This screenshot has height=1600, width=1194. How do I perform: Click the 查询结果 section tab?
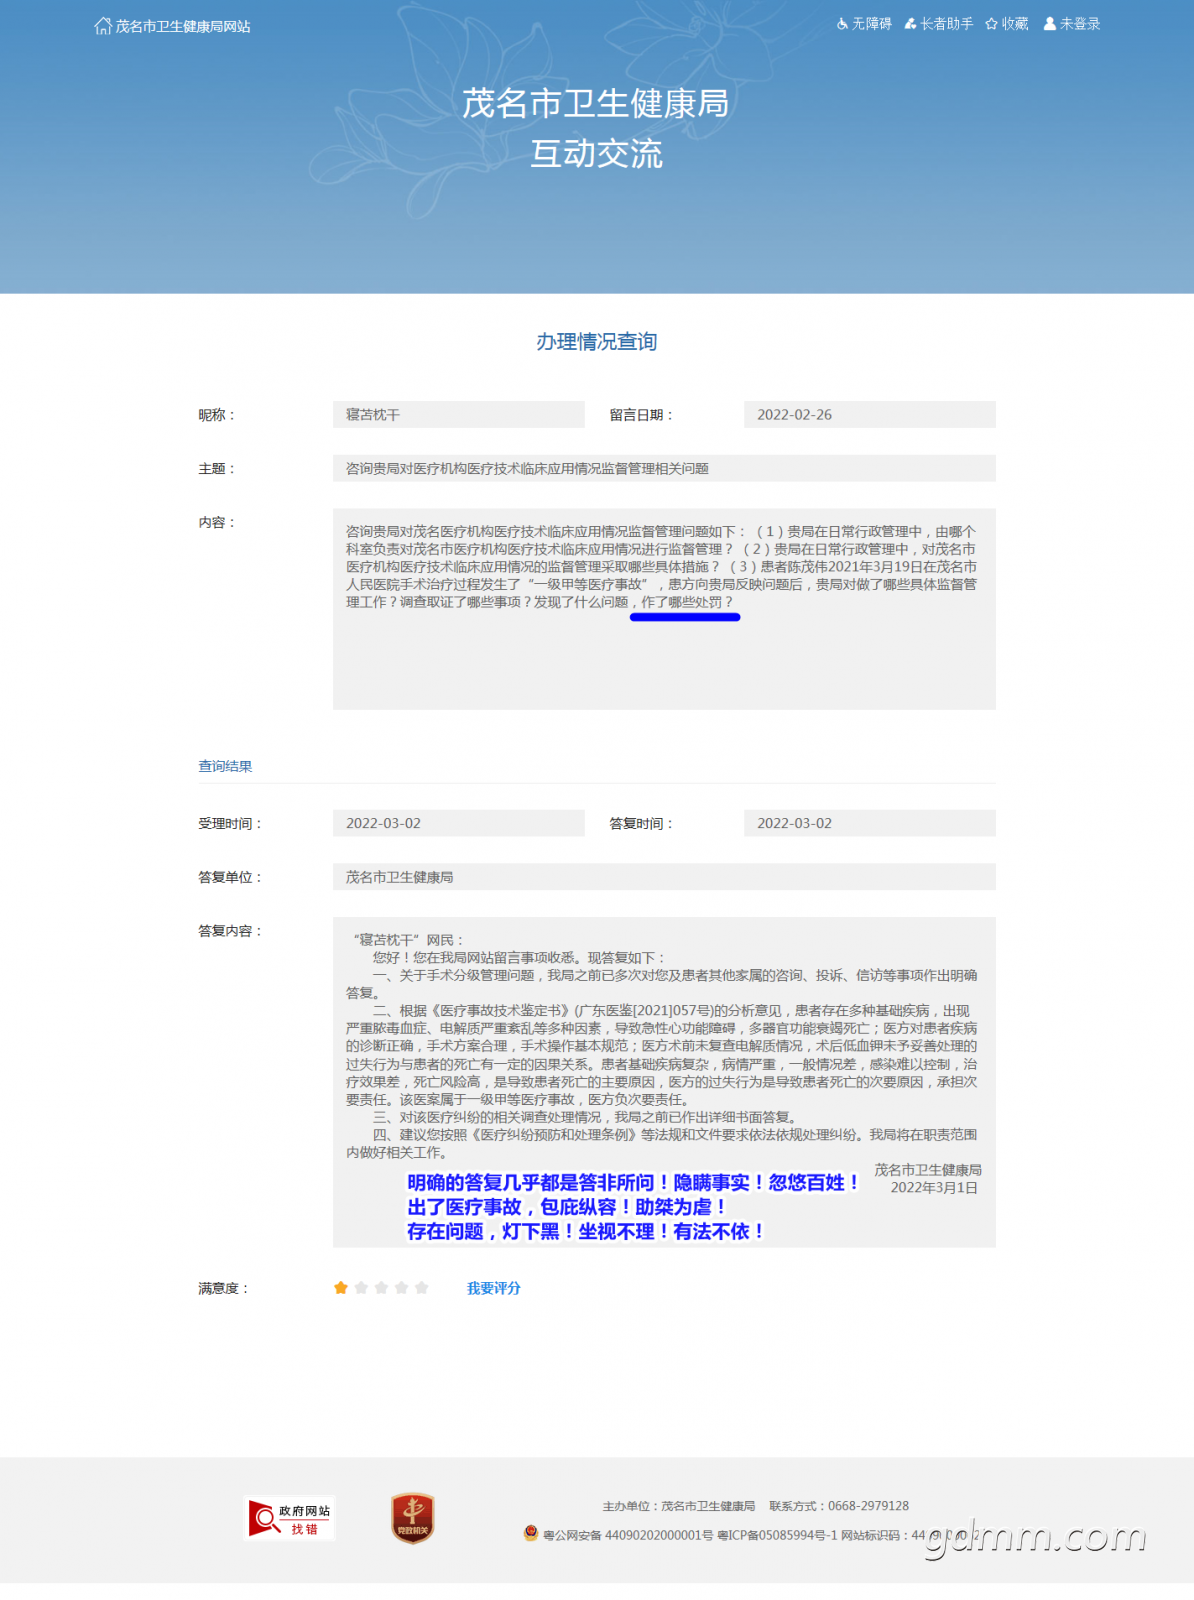(225, 766)
